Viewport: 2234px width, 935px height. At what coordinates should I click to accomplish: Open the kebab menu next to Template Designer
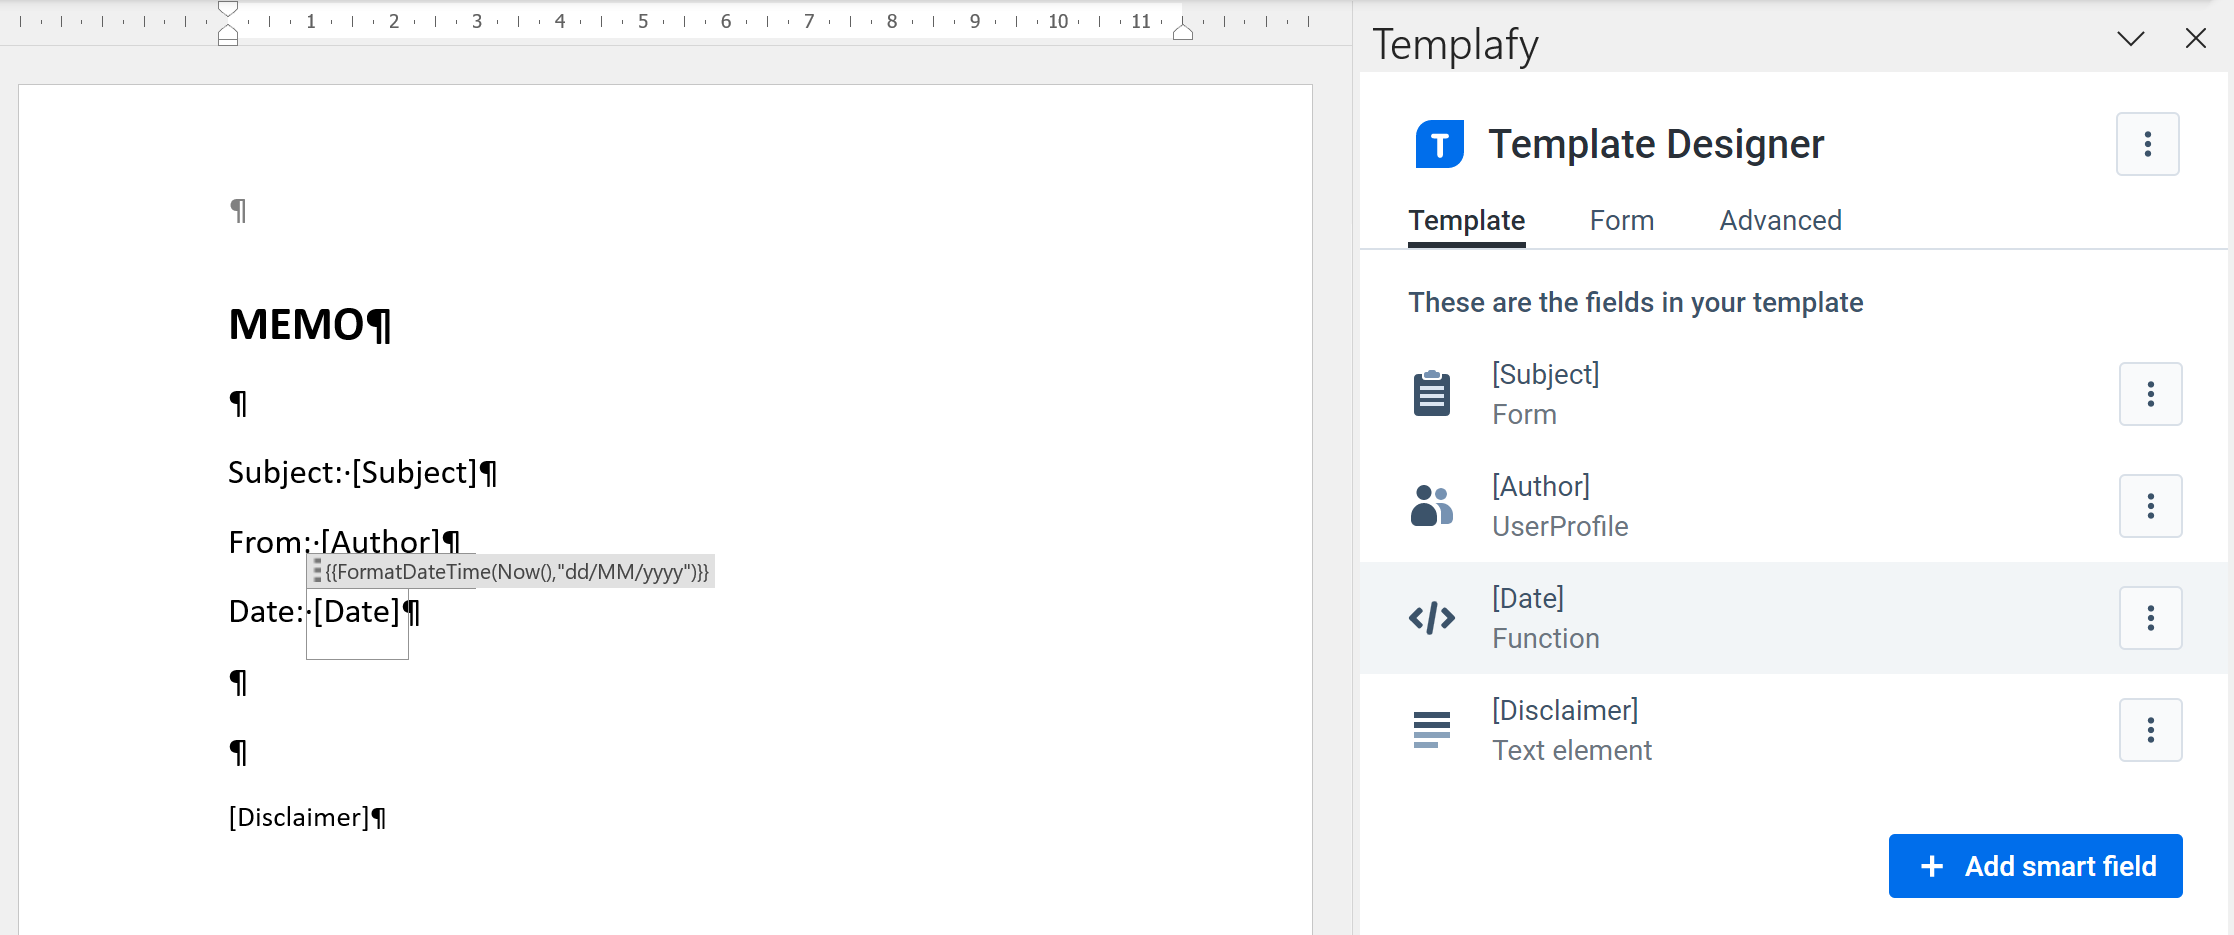pos(2147,143)
